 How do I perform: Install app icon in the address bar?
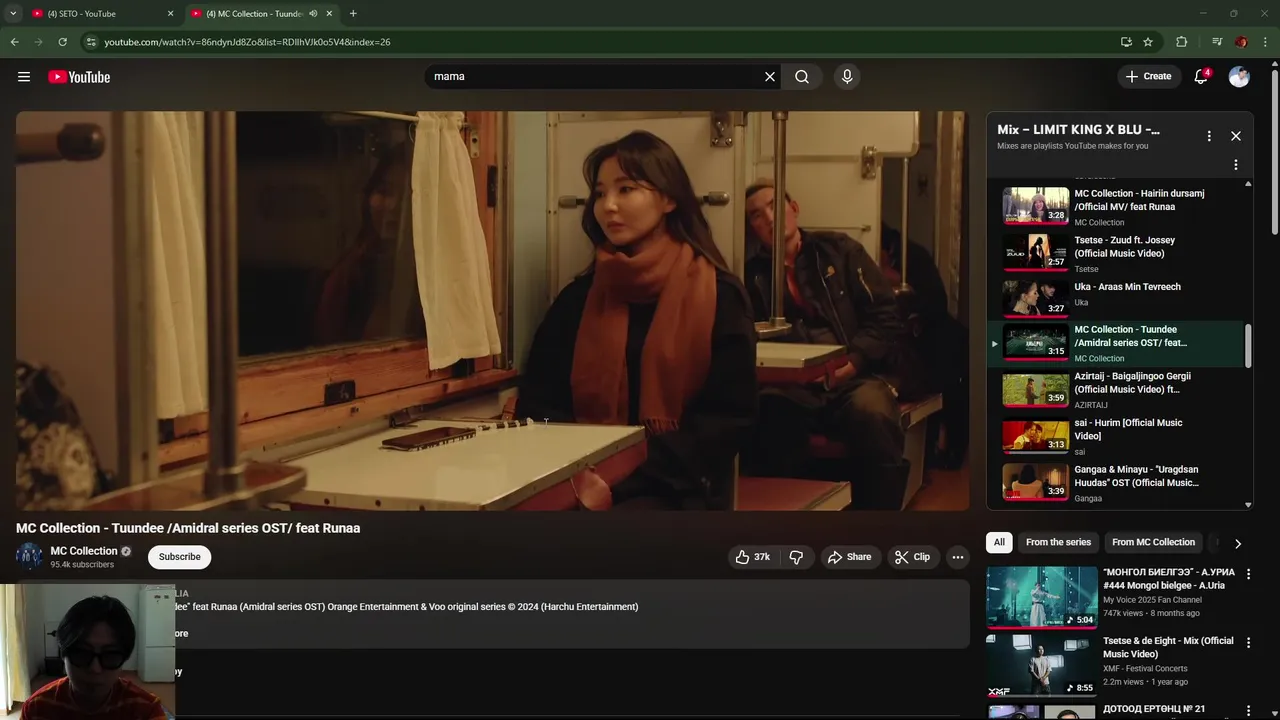coord(1126,42)
